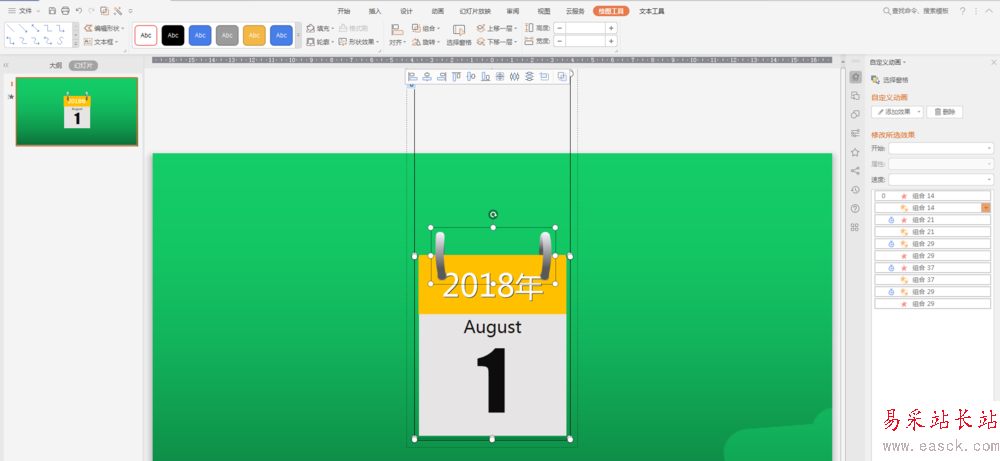Select the 大纲 outline tab
1000x461 pixels.
[56, 65]
